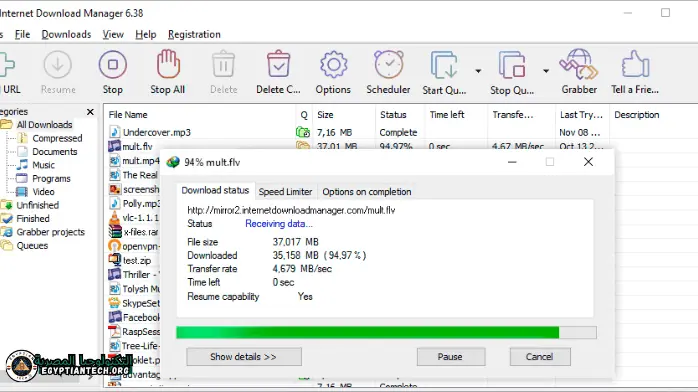
Task: Expand the Start Queue dropdown arrow
Action: (x=478, y=71)
